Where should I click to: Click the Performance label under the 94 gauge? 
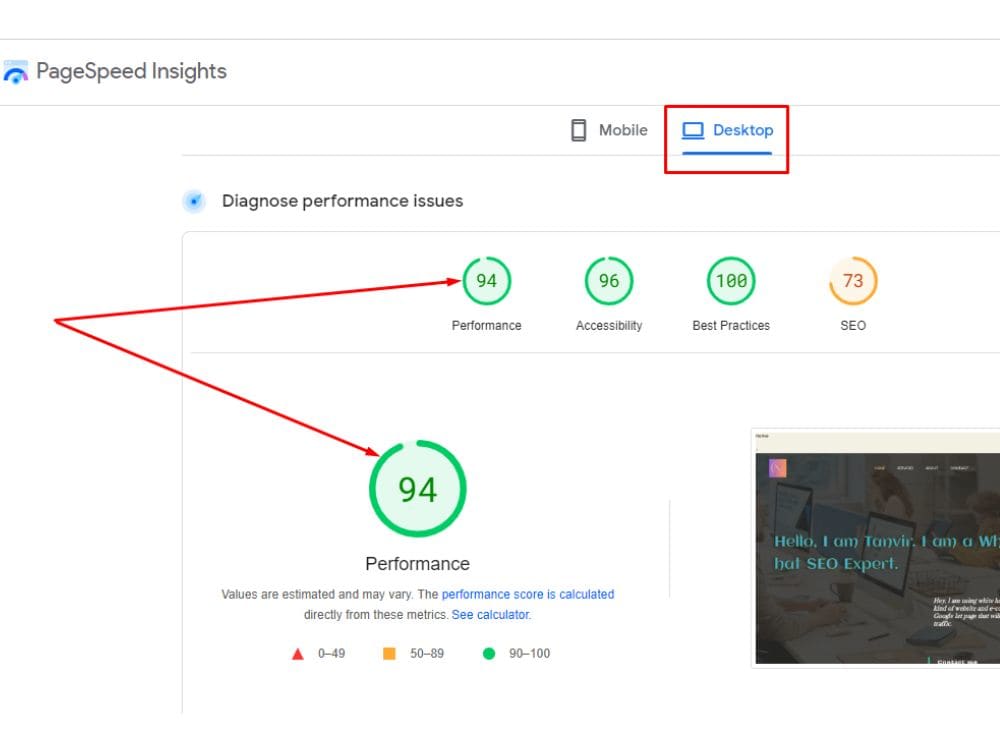coord(486,325)
